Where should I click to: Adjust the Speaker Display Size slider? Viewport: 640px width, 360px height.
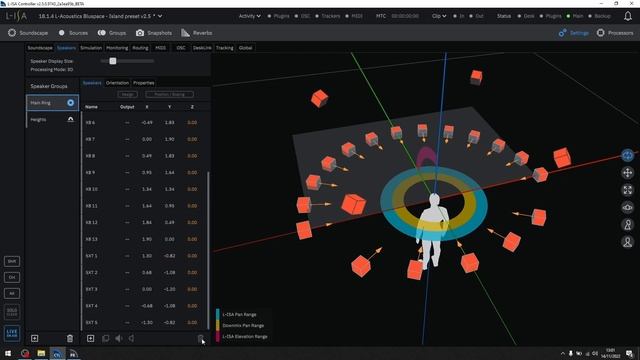coord(127,61)
